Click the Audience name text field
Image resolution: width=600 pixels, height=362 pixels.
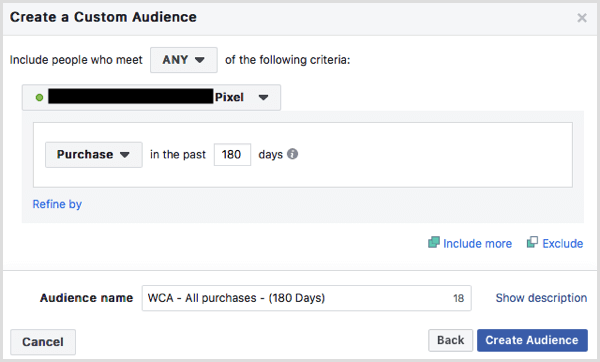coord(307,298)
